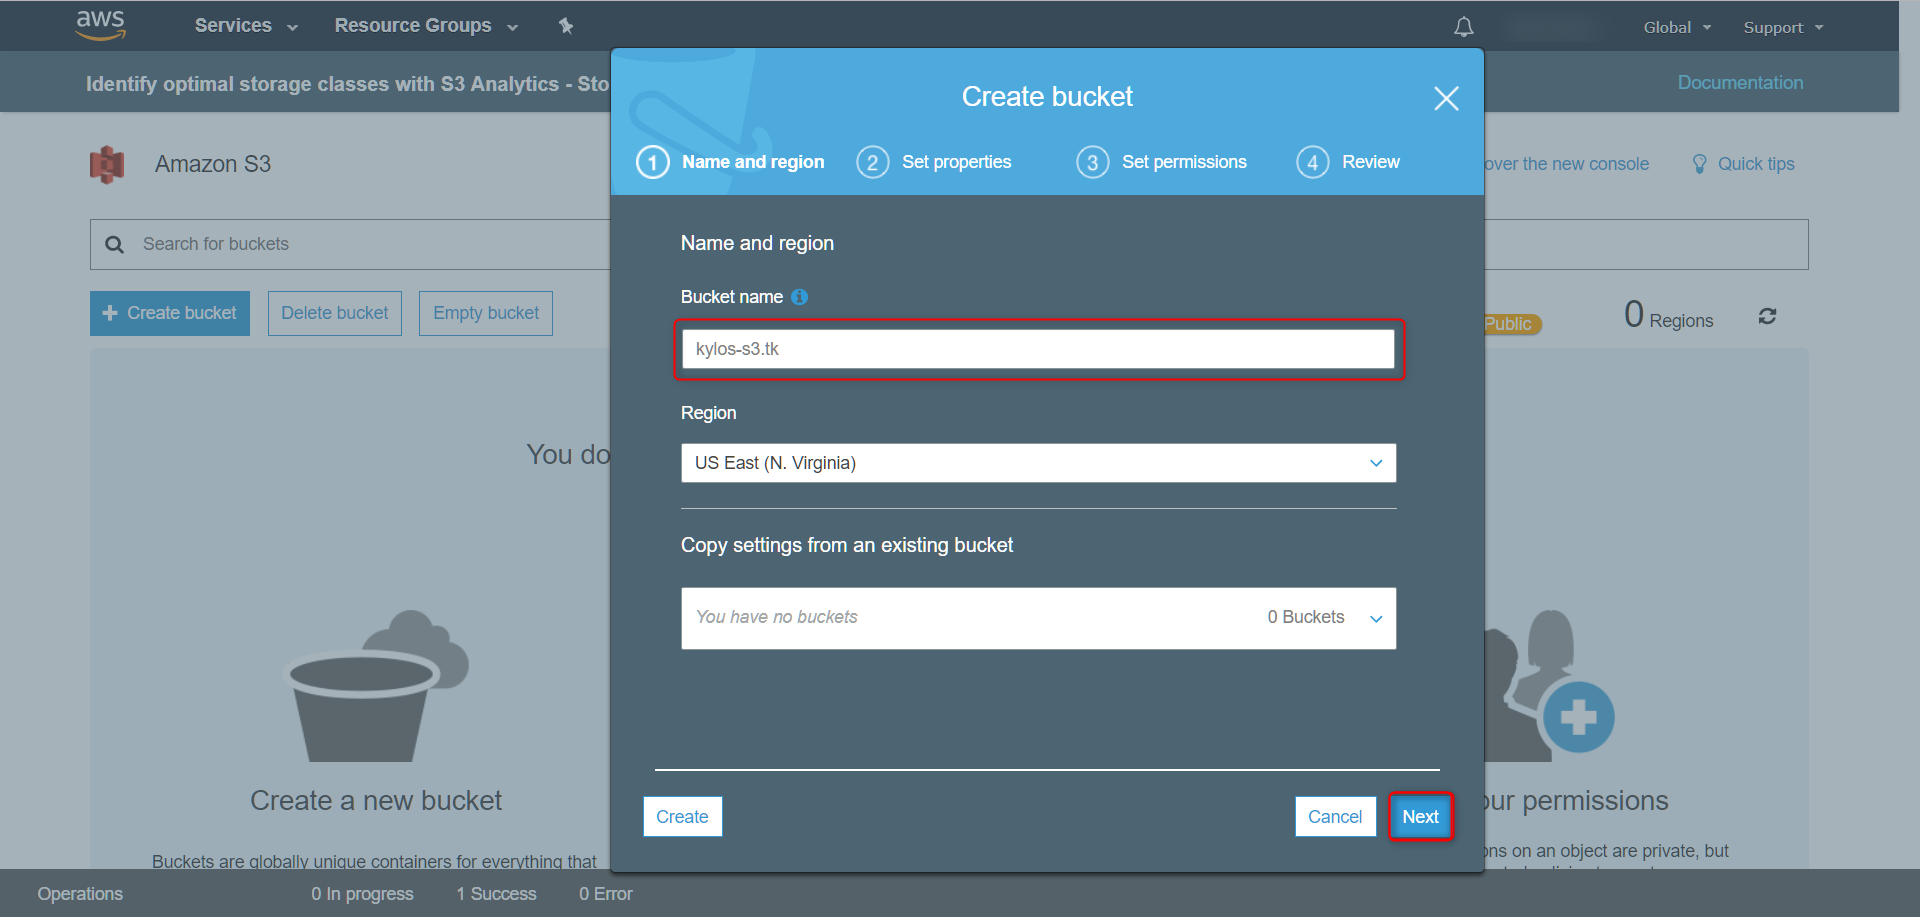Click the '0 In progress' status

click(x=362, y=894)
